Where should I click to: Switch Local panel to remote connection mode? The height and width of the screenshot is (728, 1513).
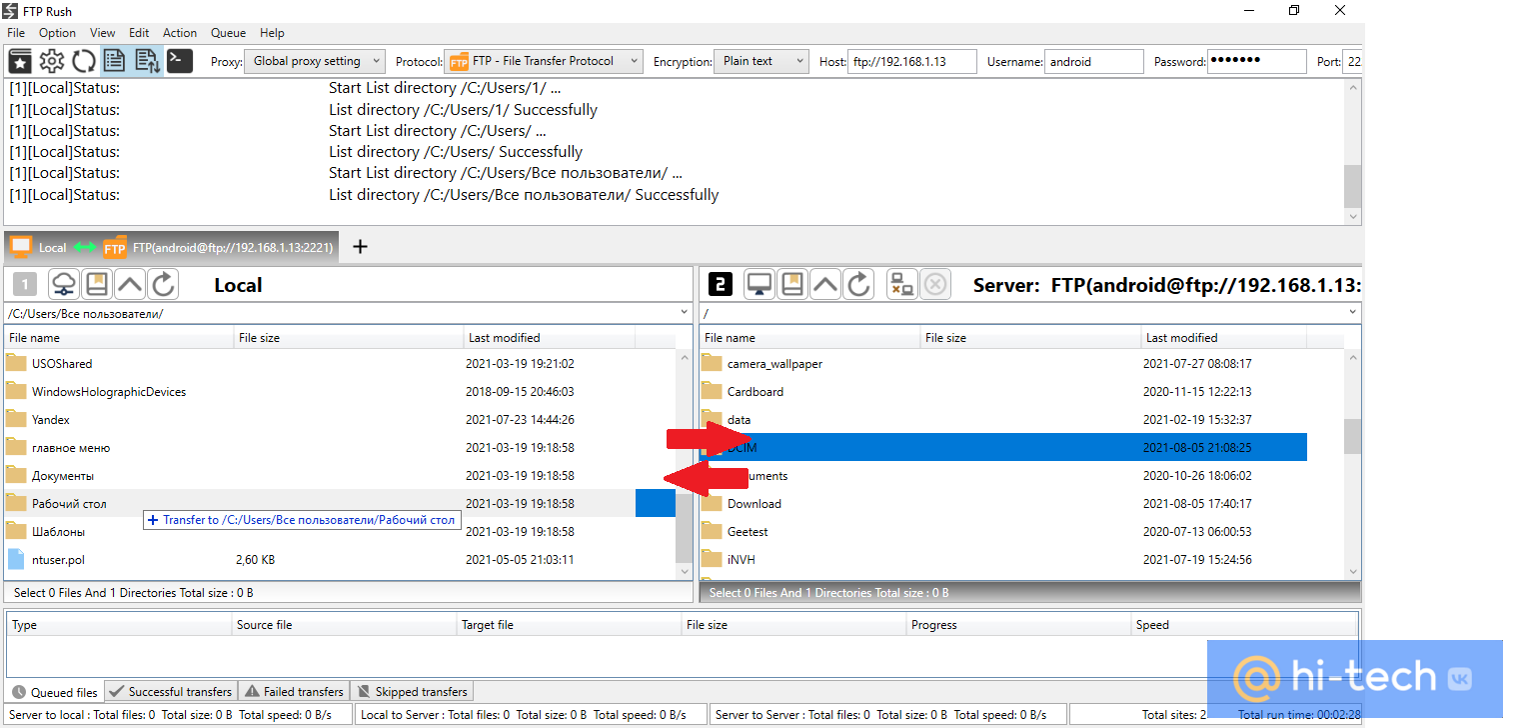64,285
